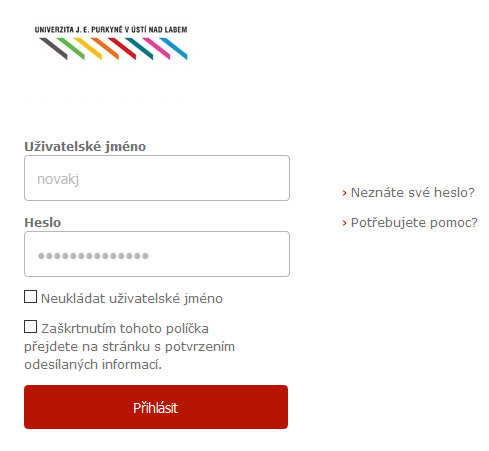Screen dimensions: 489x451
Task: Focus the Uživatelské jméno input field
Action: click(157, 178)
